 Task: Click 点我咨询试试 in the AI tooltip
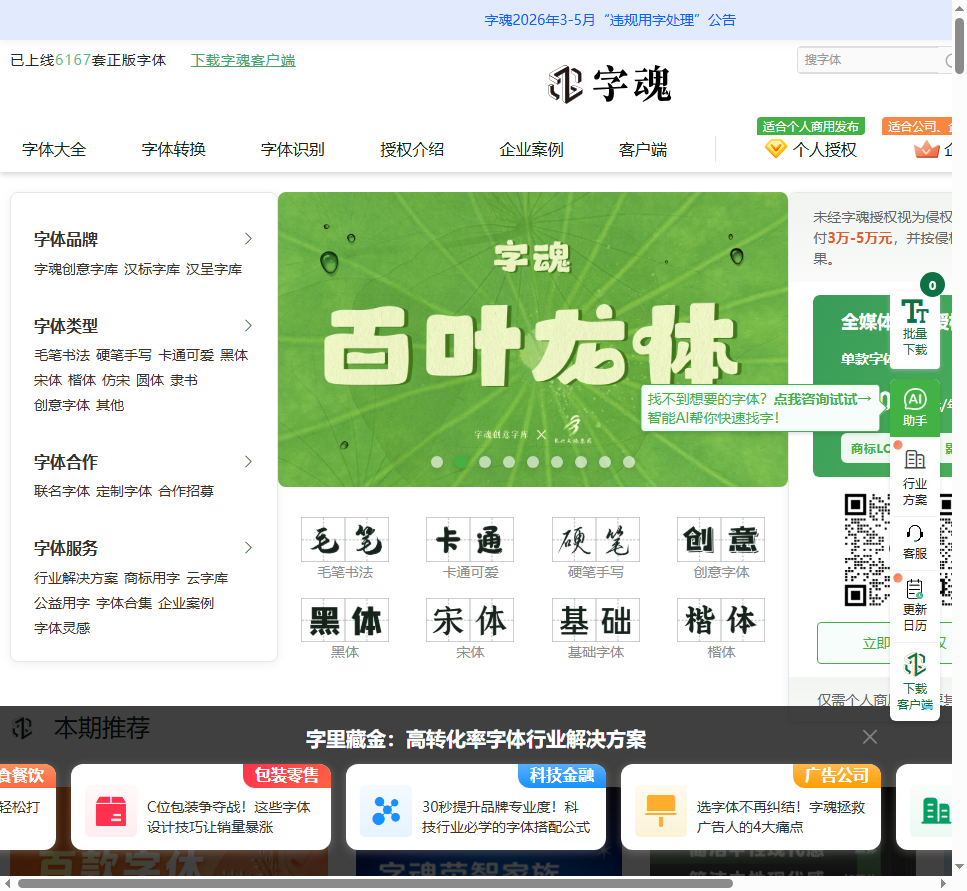[x=823, y=400]
